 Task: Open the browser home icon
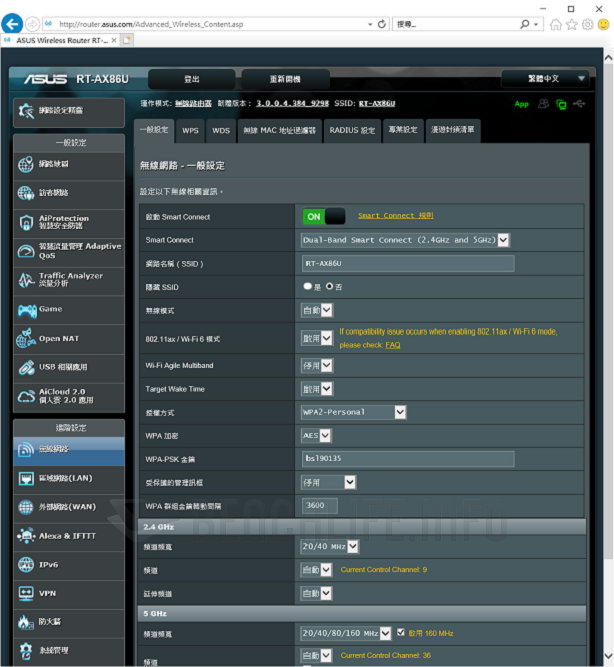pos(555,24)
